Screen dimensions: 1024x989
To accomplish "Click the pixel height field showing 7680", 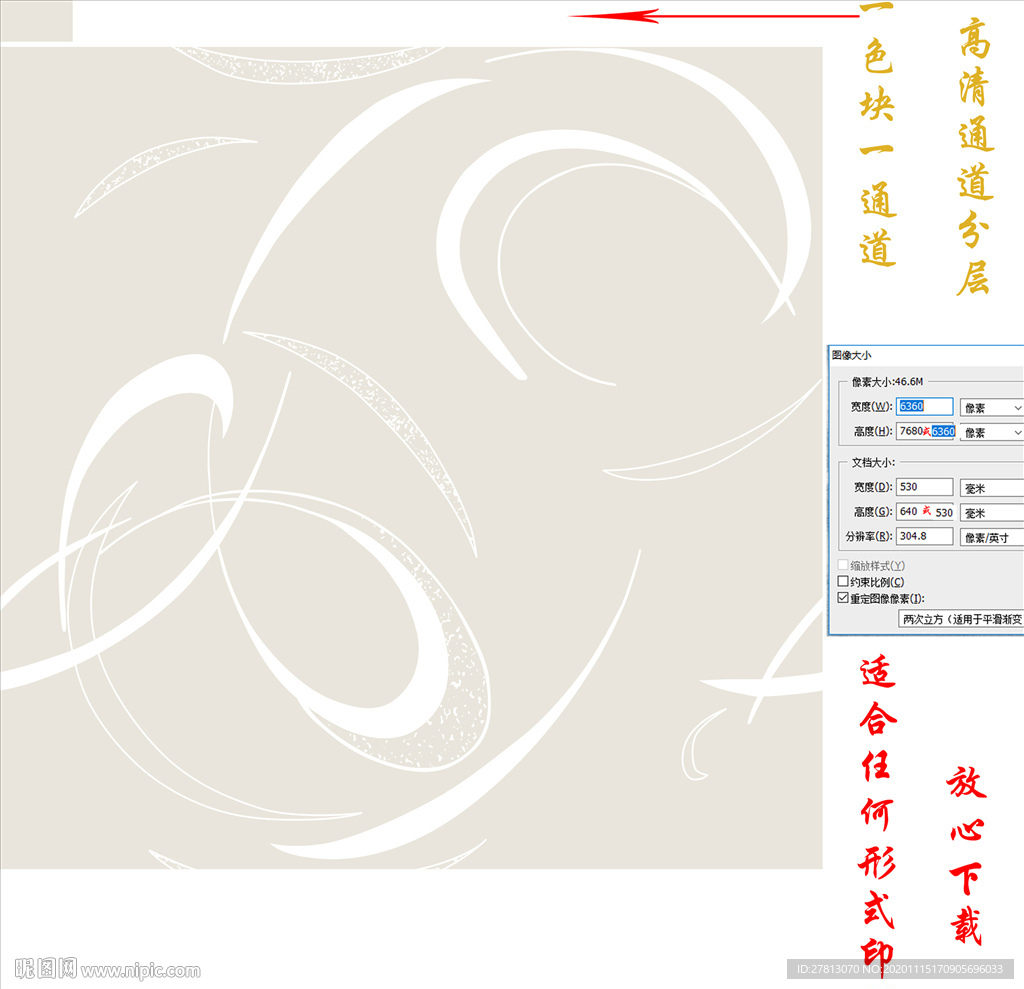I will click(925, 431).
